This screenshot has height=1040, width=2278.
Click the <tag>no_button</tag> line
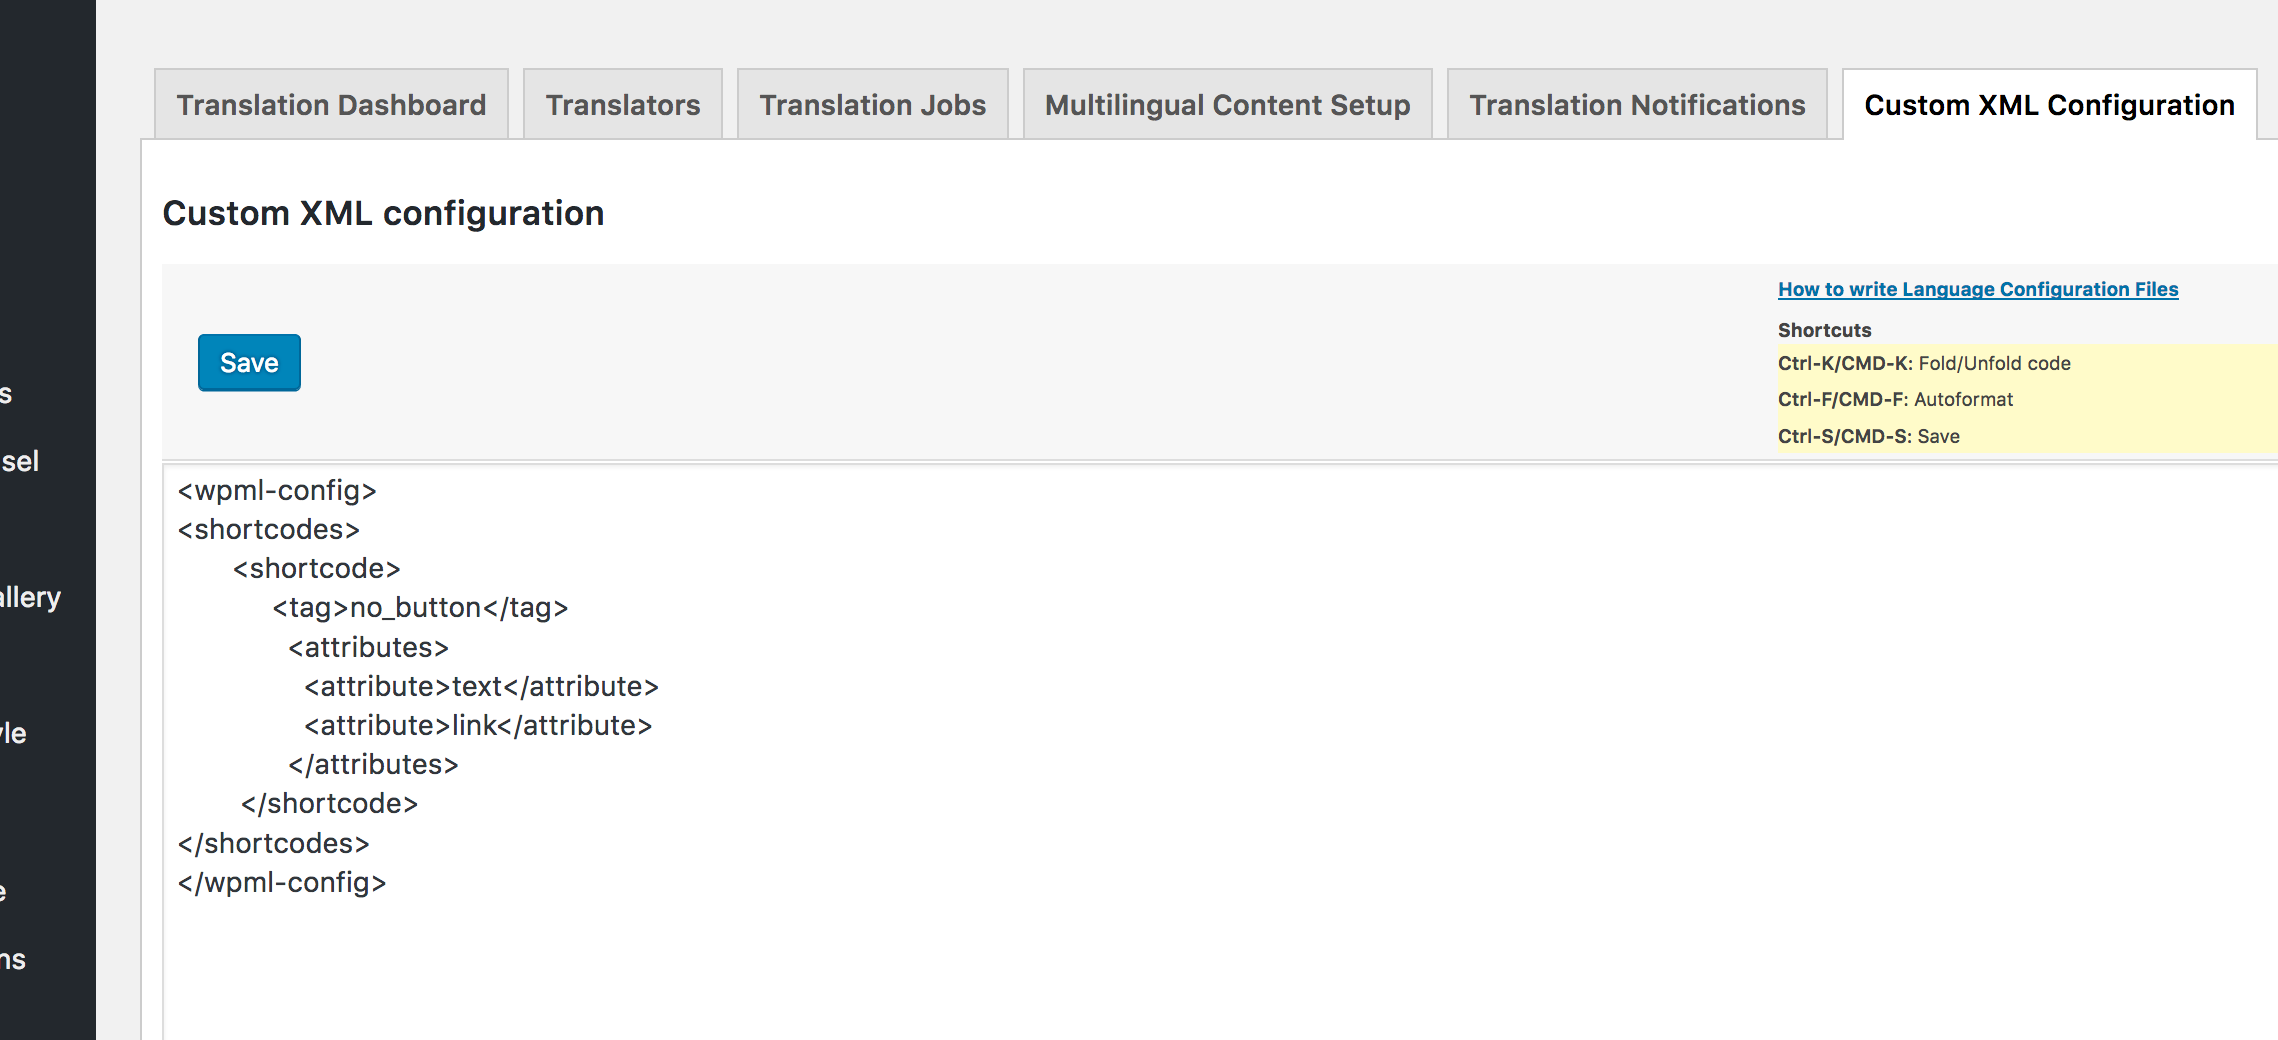pos(420,607)
